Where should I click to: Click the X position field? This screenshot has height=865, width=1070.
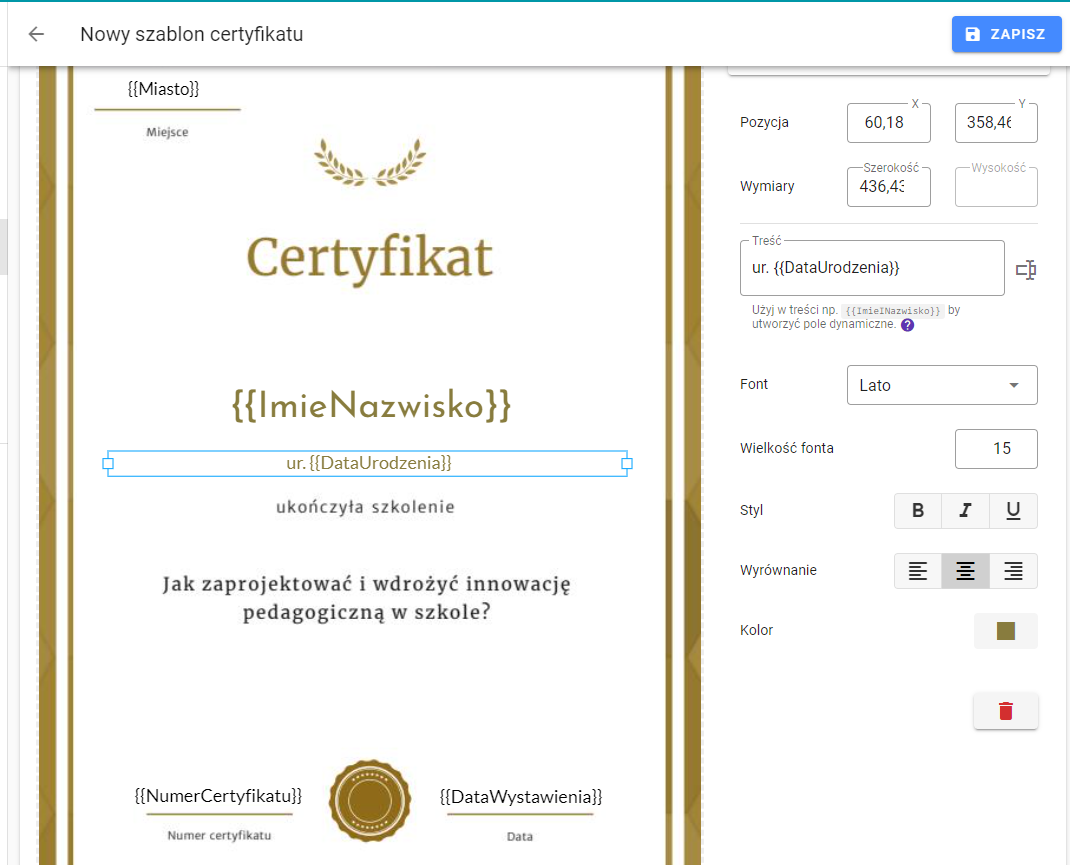[888, 123]
